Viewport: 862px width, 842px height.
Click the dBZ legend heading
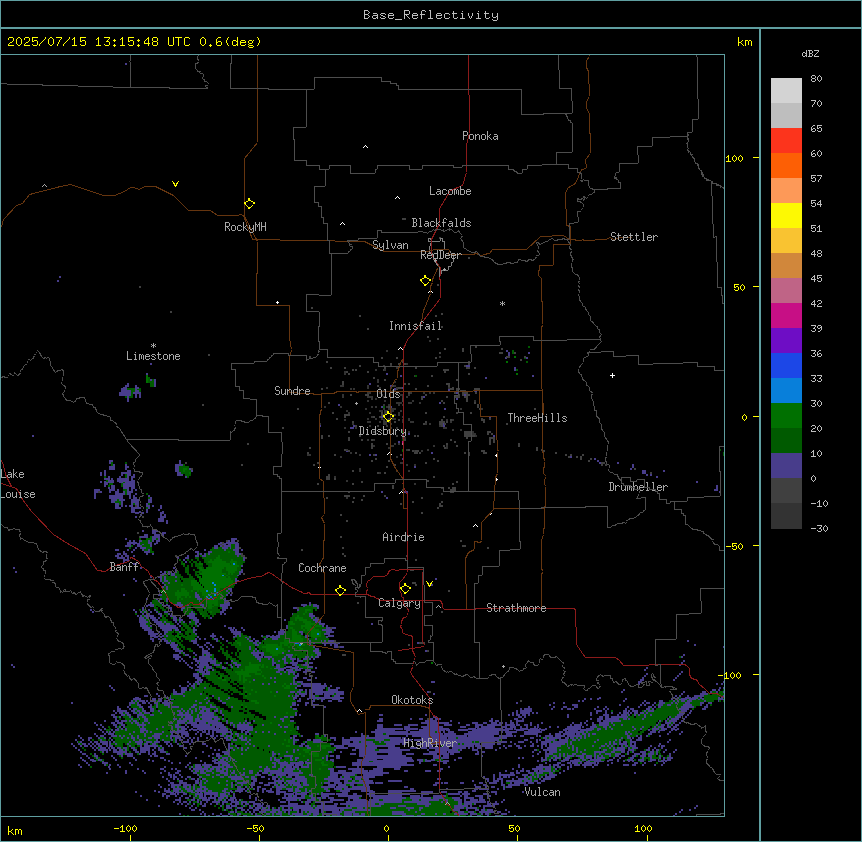[x=810, y=53]
